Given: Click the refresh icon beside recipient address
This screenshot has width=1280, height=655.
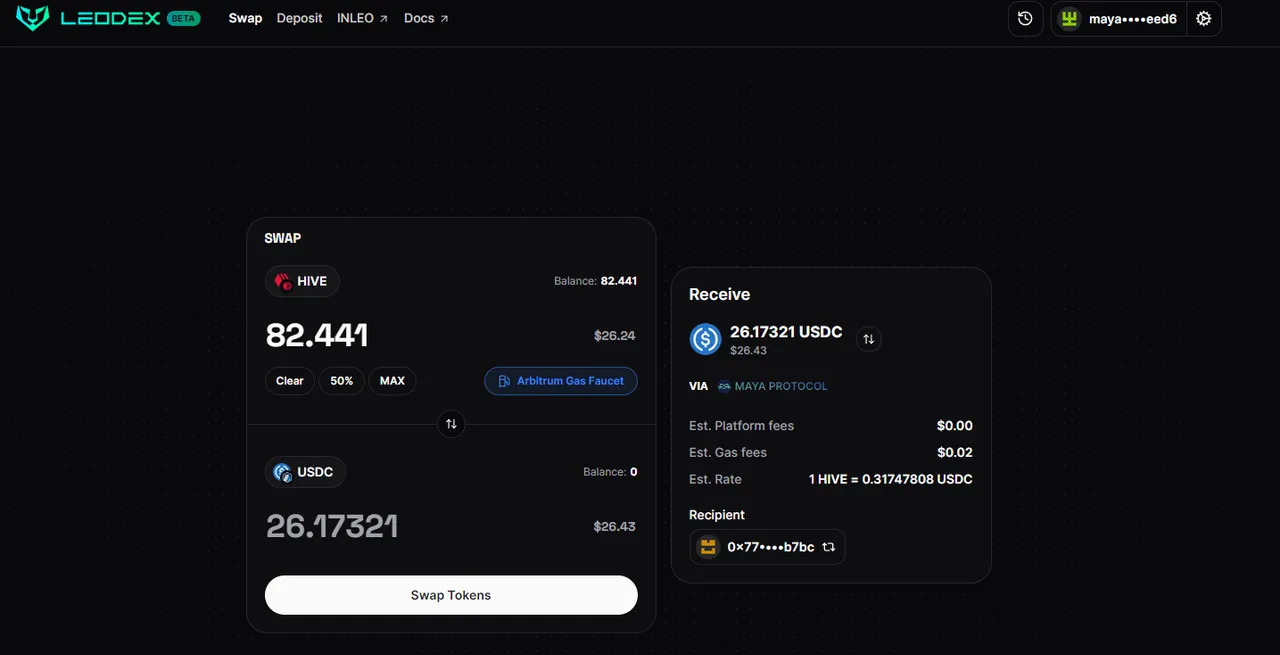Looking at the screenshot, I should click(828, 547).
